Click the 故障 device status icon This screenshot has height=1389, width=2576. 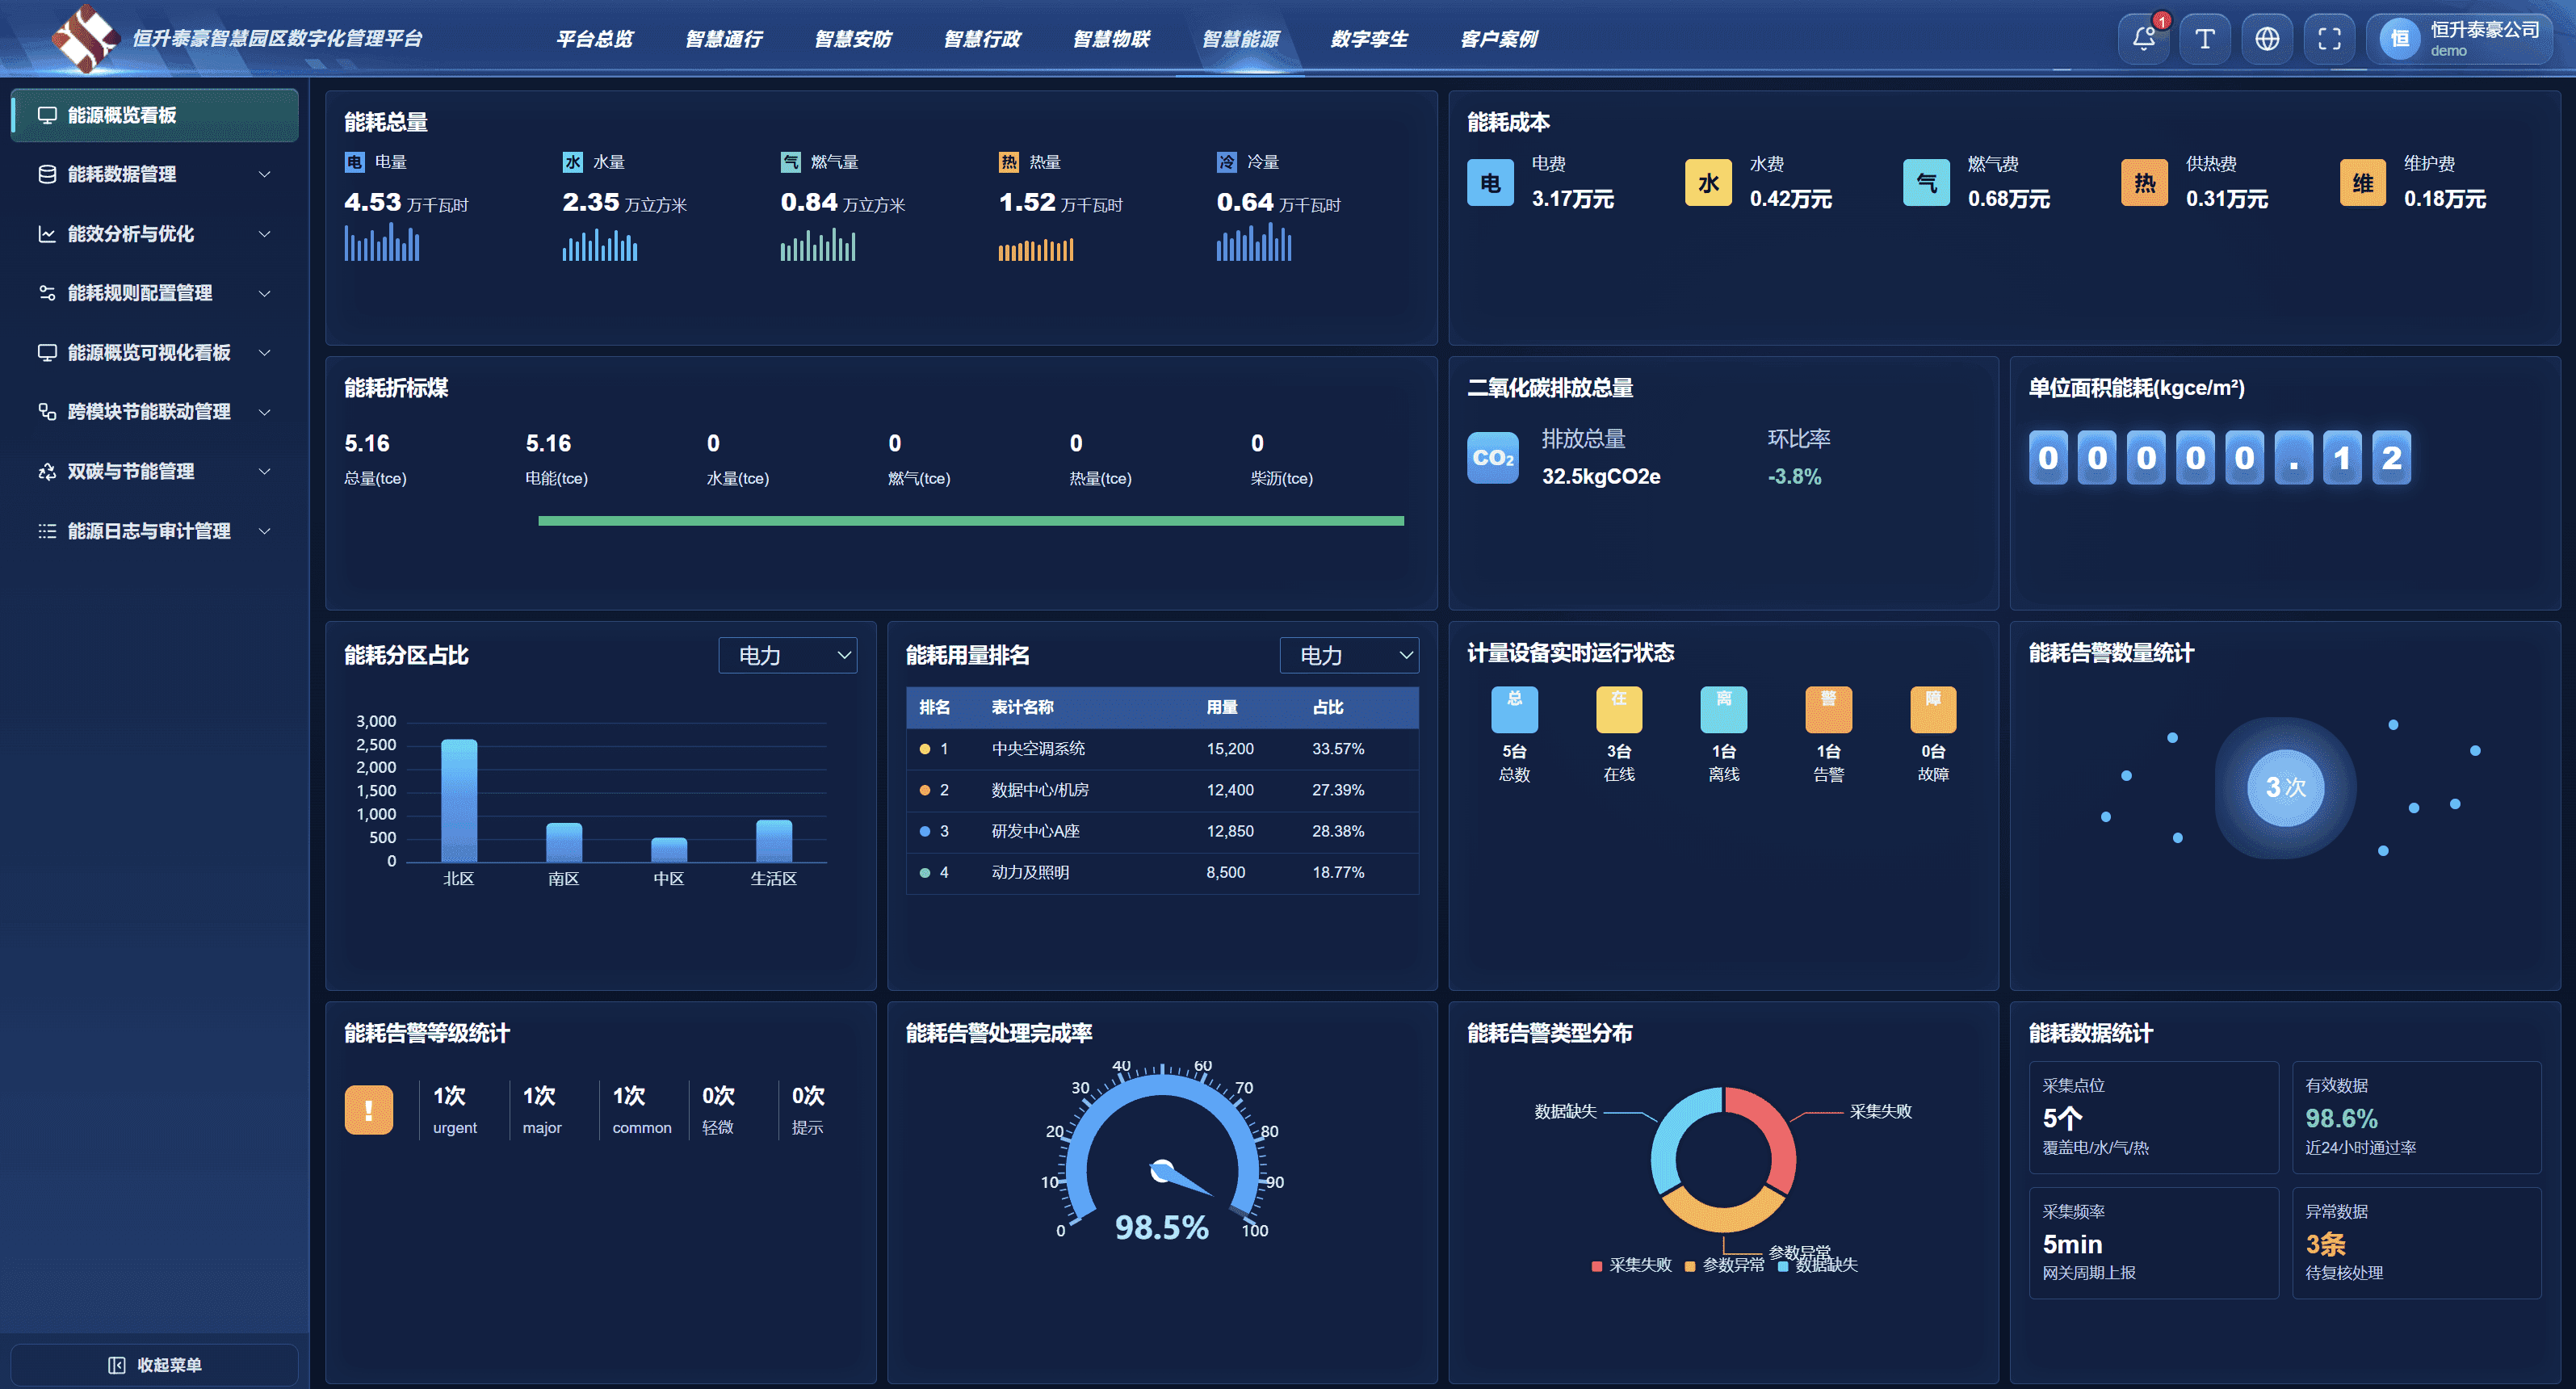pos(1933,709)
